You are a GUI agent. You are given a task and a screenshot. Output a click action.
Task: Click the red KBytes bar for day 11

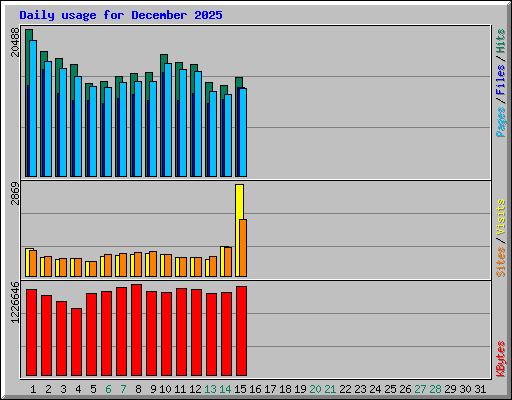[x=181, y=332]
